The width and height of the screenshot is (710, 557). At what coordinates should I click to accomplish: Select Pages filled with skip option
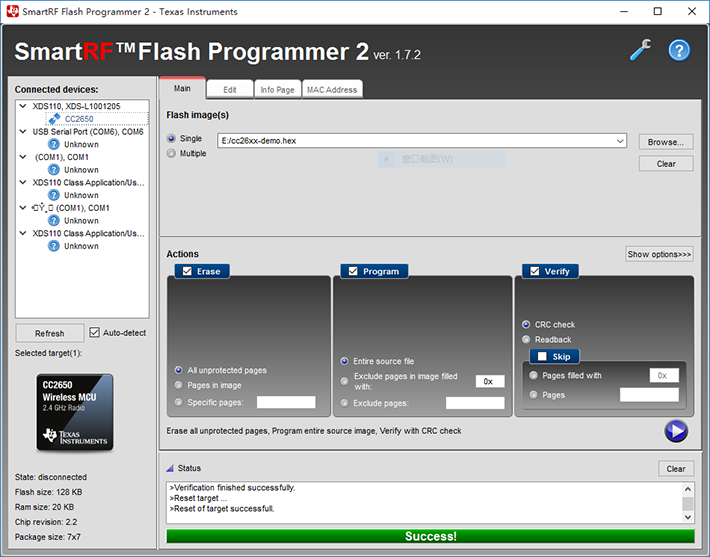[x=534, y=375]
